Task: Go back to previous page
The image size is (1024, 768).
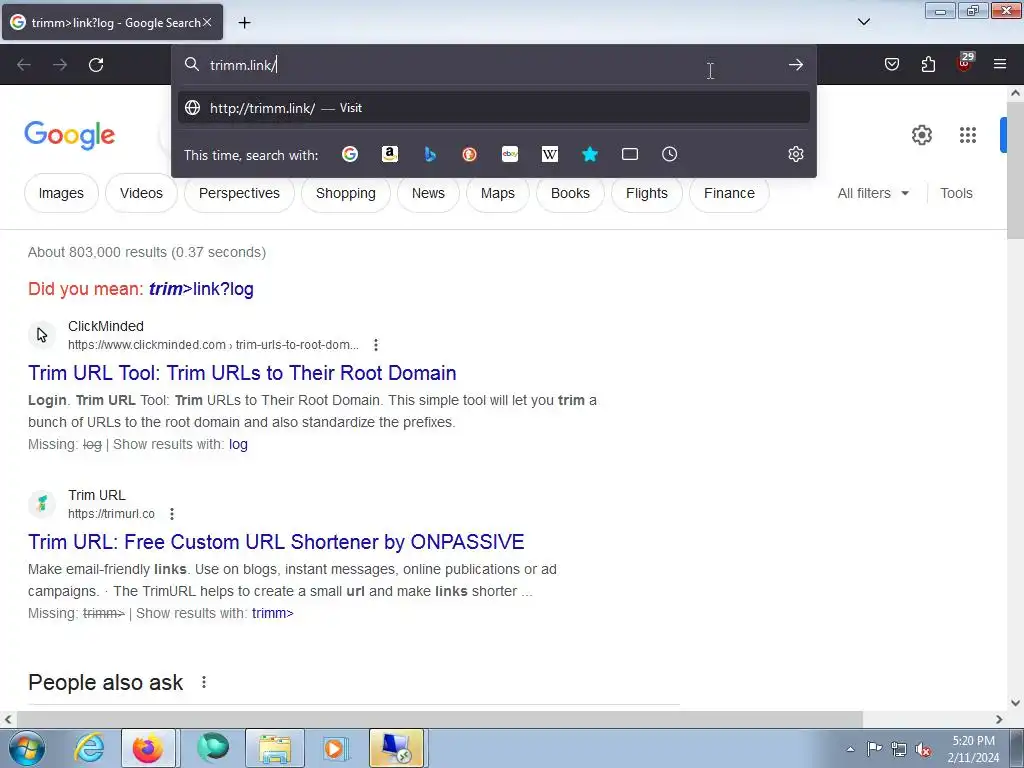Action: pos(24,65)
